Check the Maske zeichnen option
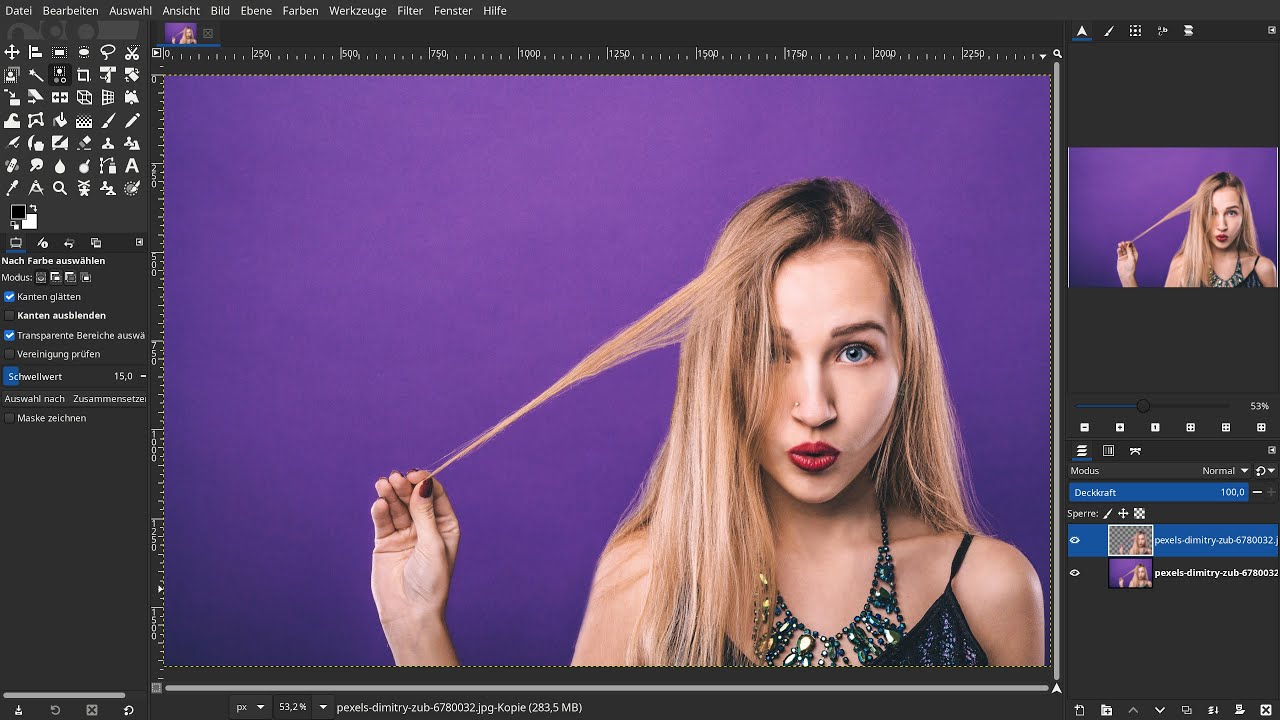Viewport: 1280px width, 720px height. point(10,418)
